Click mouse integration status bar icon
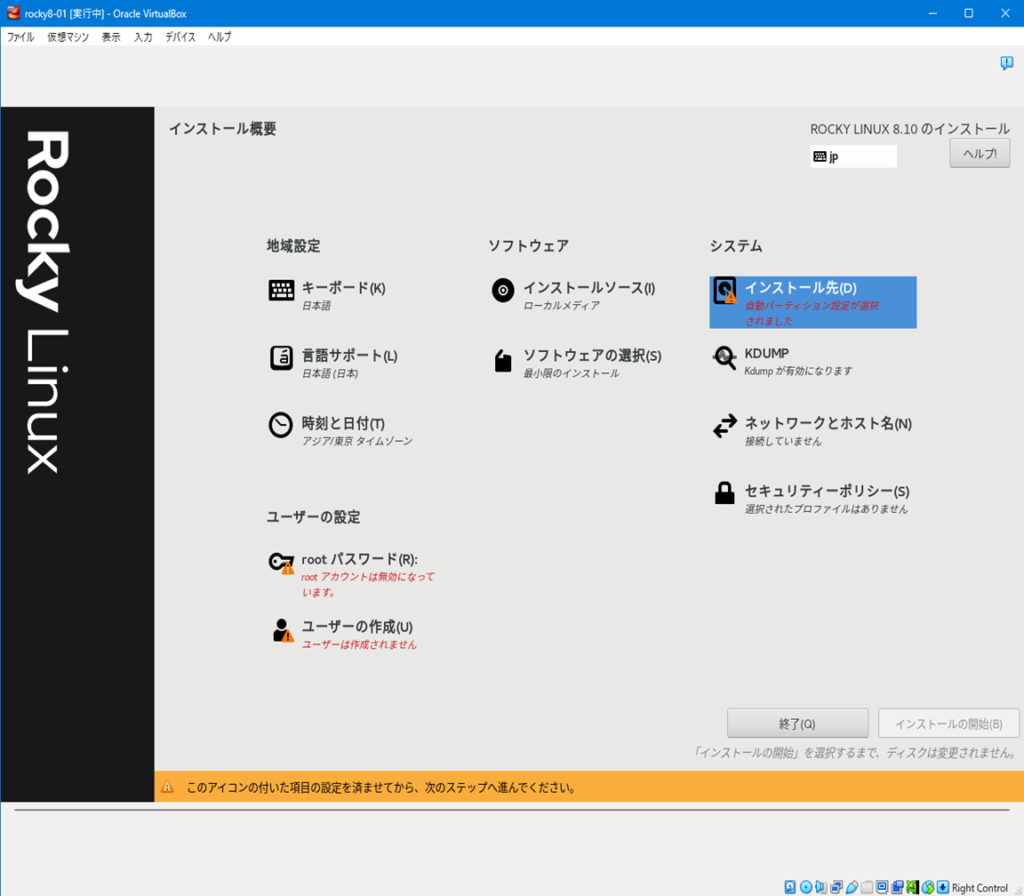Viewport: 1024px width, 896px height. click(x=928, y=887)
